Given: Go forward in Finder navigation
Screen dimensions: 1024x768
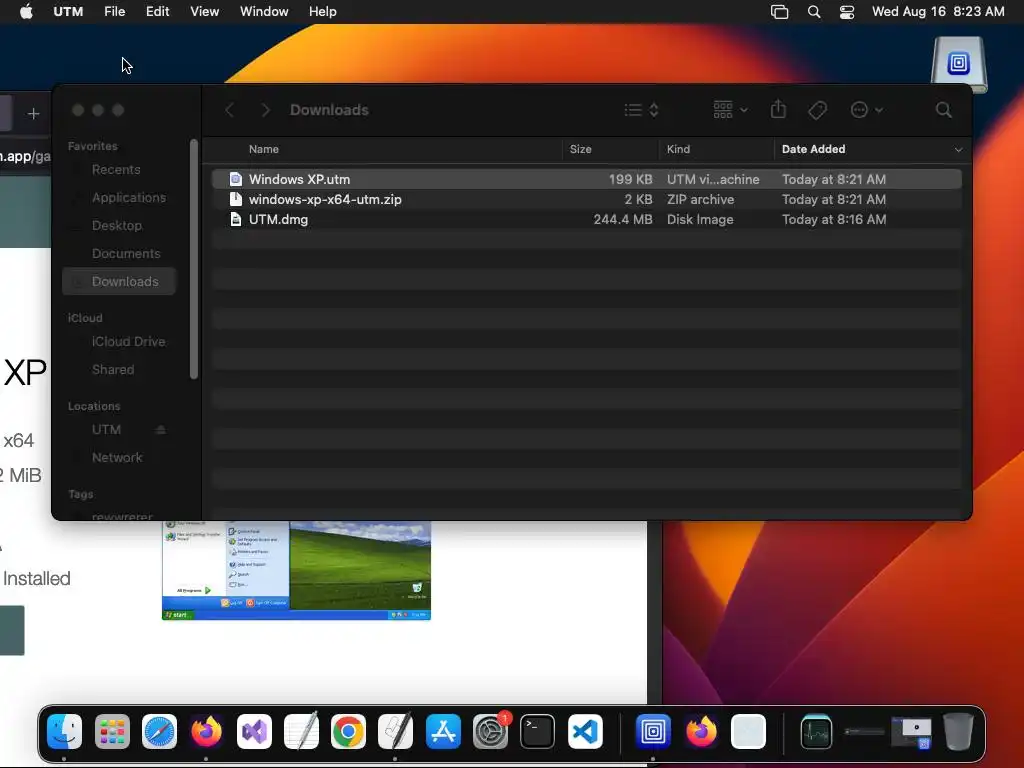Looking at the screenshot, I should pyautogui.click(x=265, y=110).
